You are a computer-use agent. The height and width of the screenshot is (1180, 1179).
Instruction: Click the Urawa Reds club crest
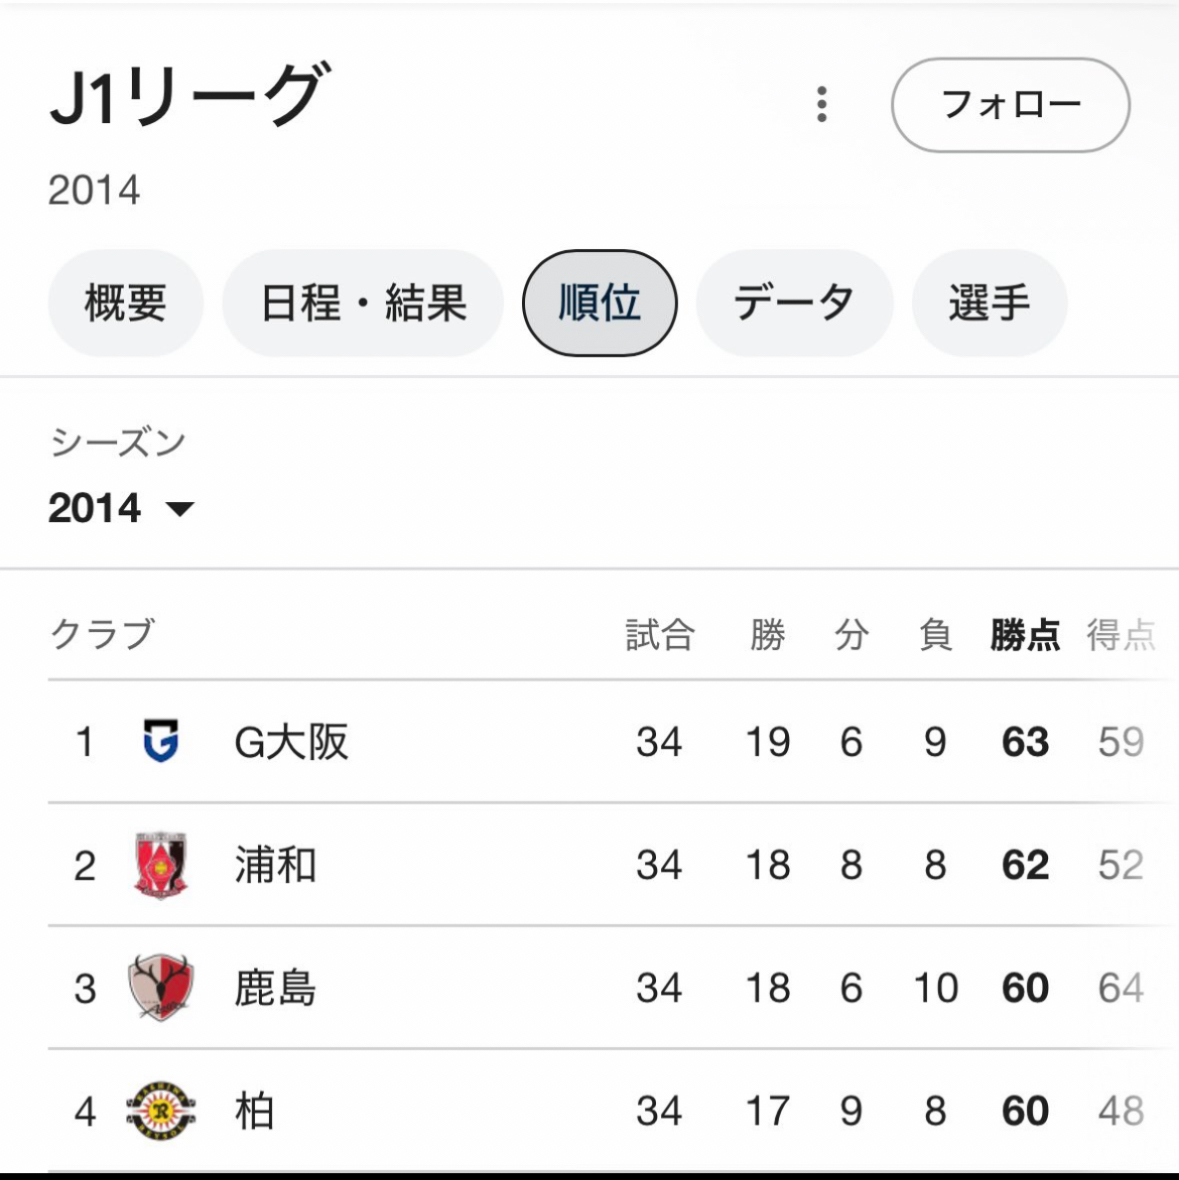(160, 865)
